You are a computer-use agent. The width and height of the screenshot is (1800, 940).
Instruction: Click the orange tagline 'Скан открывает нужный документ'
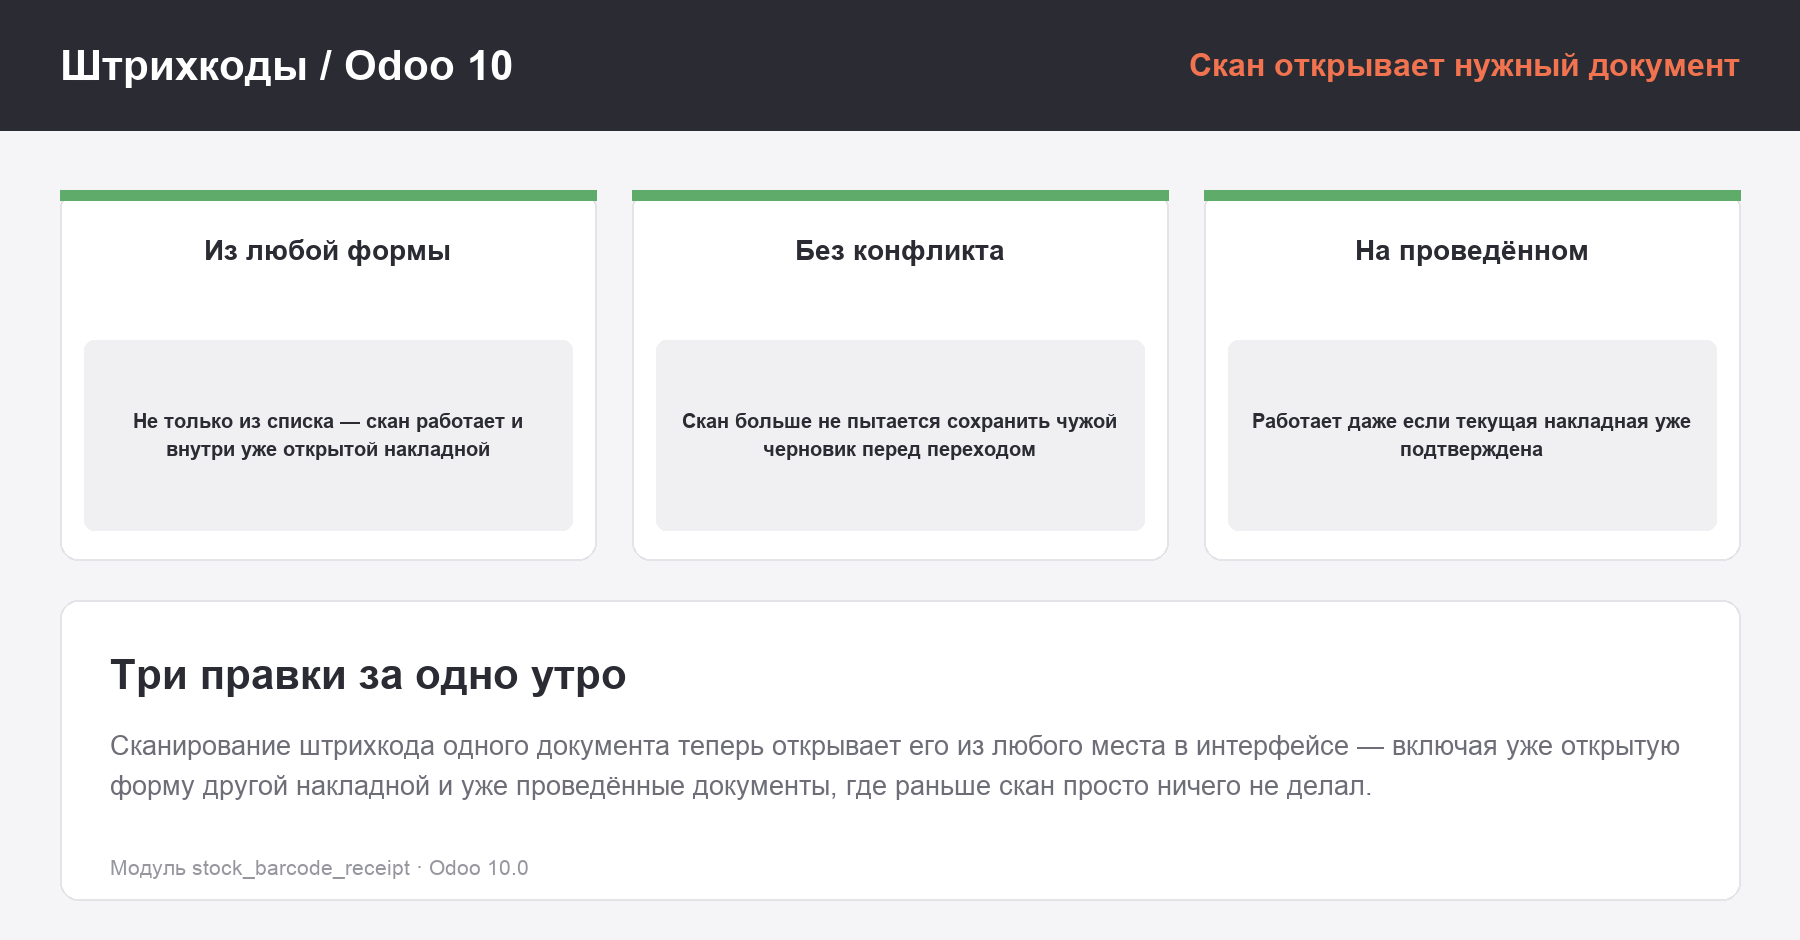[1464, 65]
